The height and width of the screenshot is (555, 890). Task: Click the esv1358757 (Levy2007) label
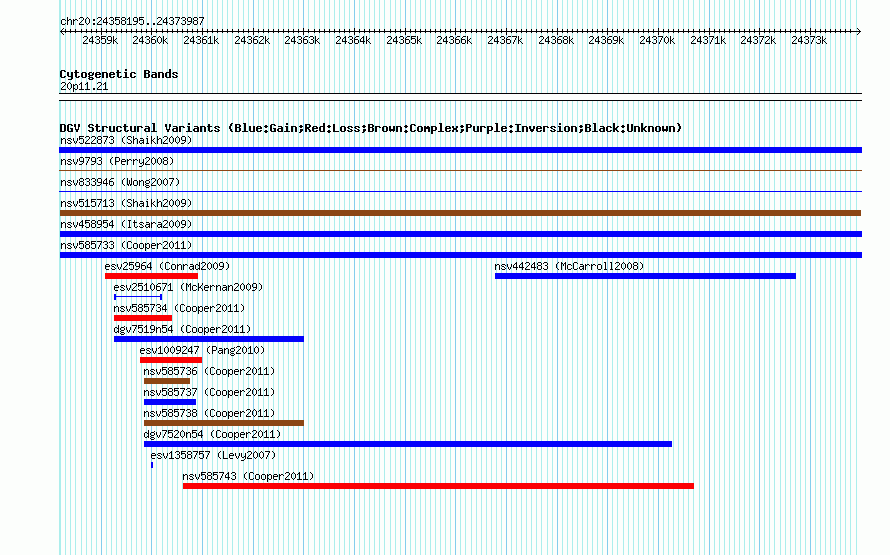pyautogui.click(x=213, y=455)
